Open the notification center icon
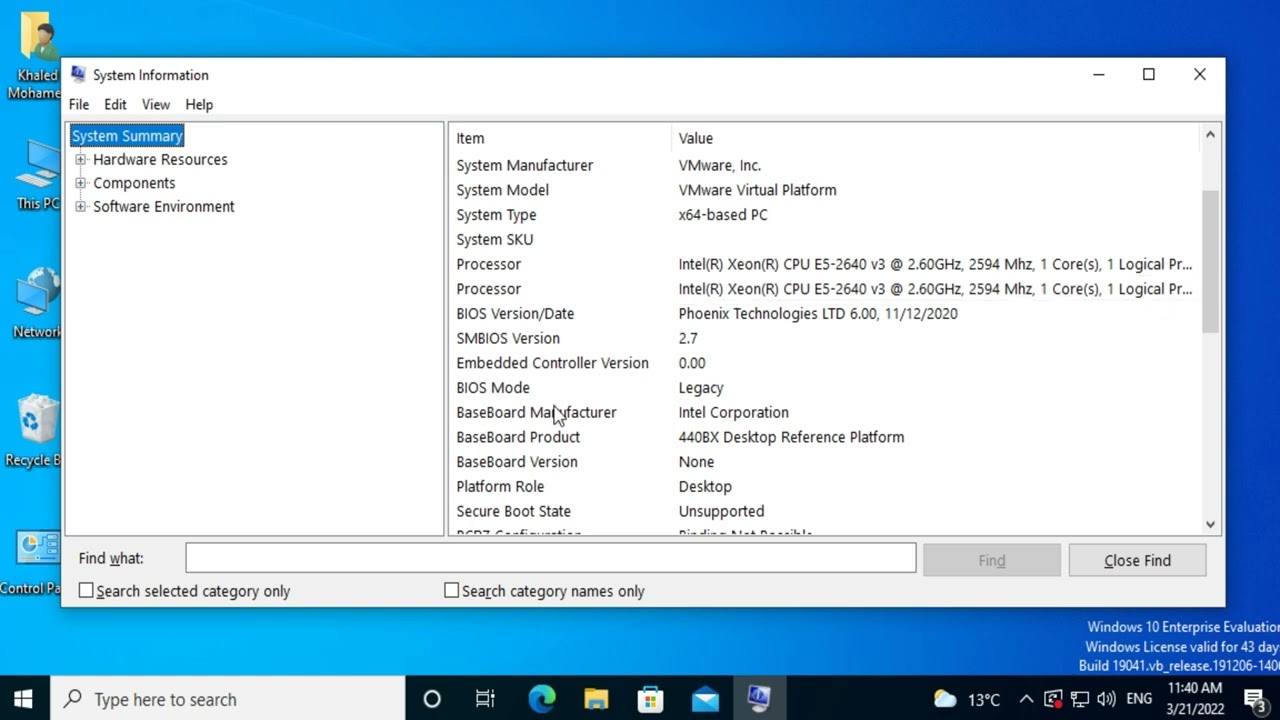 point(1254,699)
